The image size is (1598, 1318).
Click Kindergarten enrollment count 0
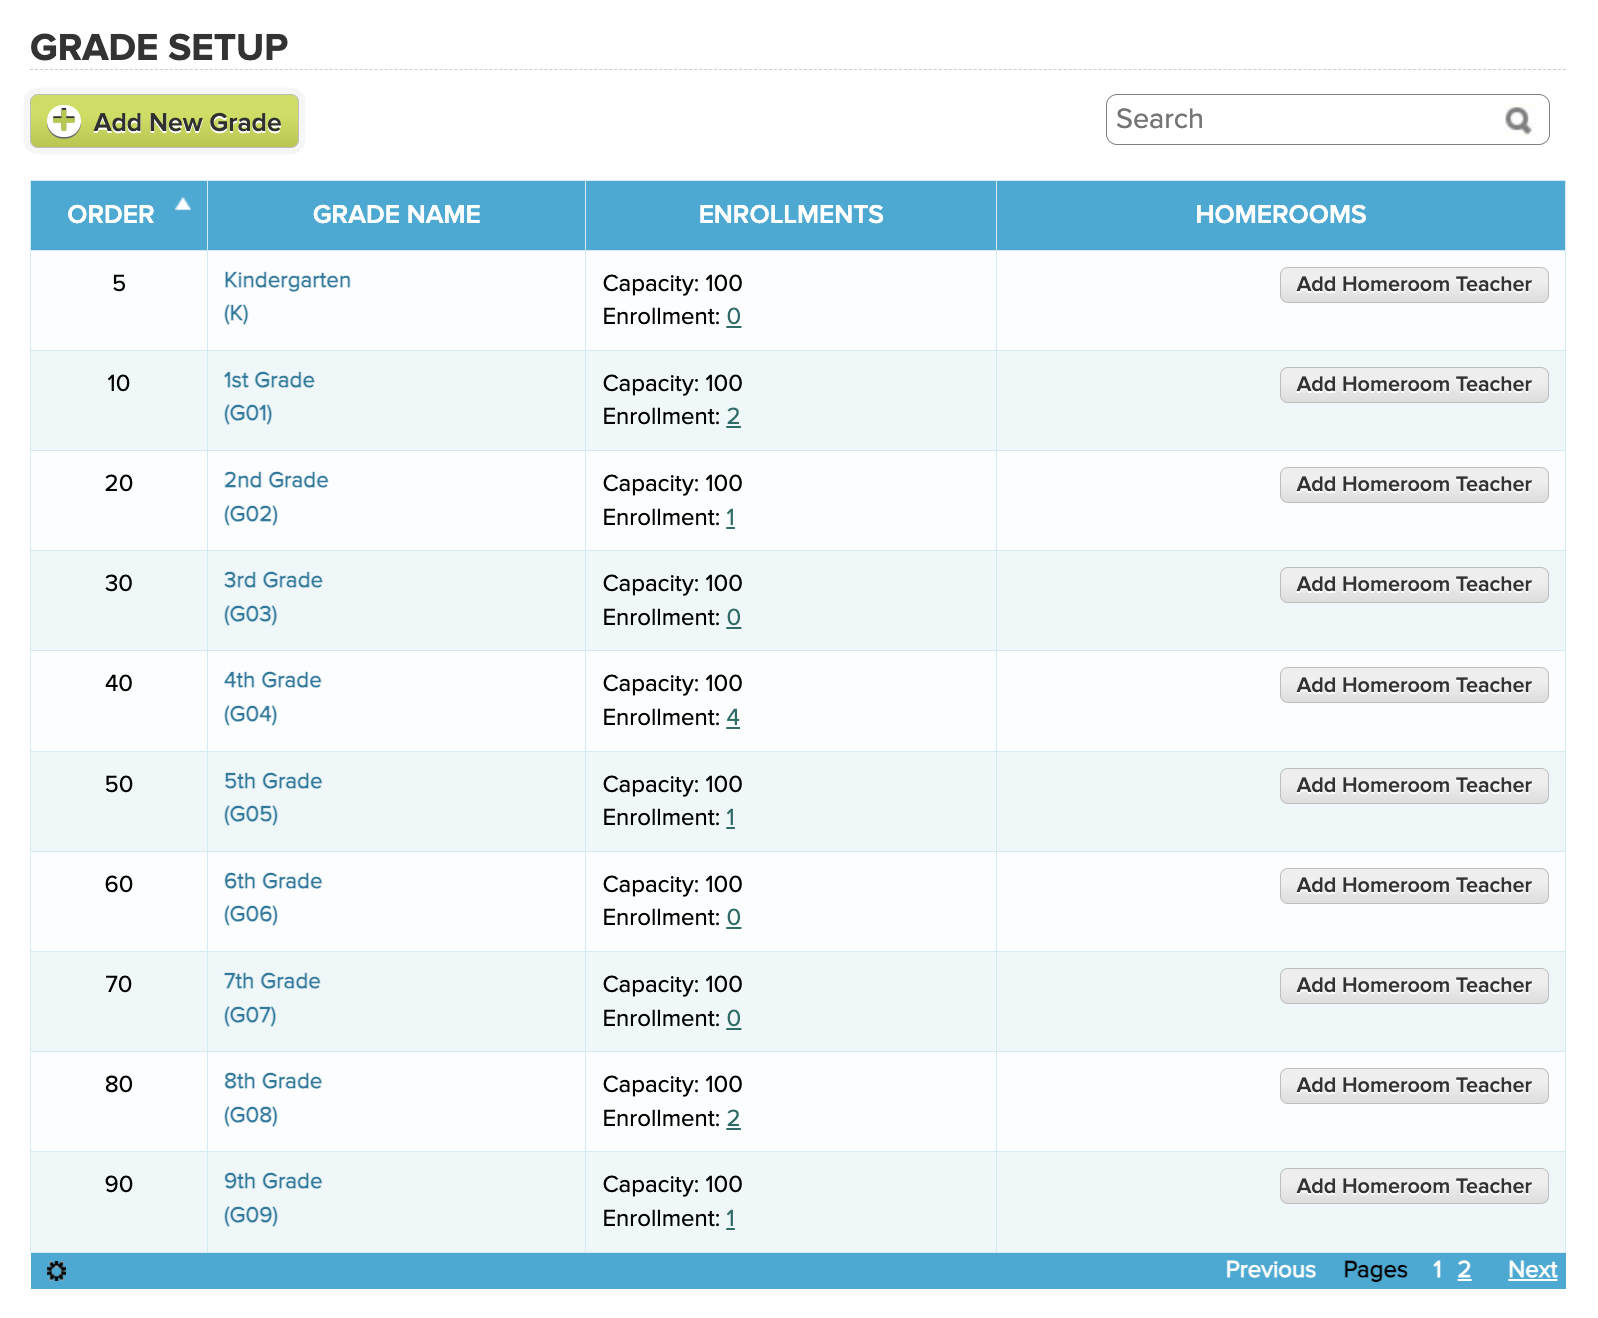coord(734,316)
